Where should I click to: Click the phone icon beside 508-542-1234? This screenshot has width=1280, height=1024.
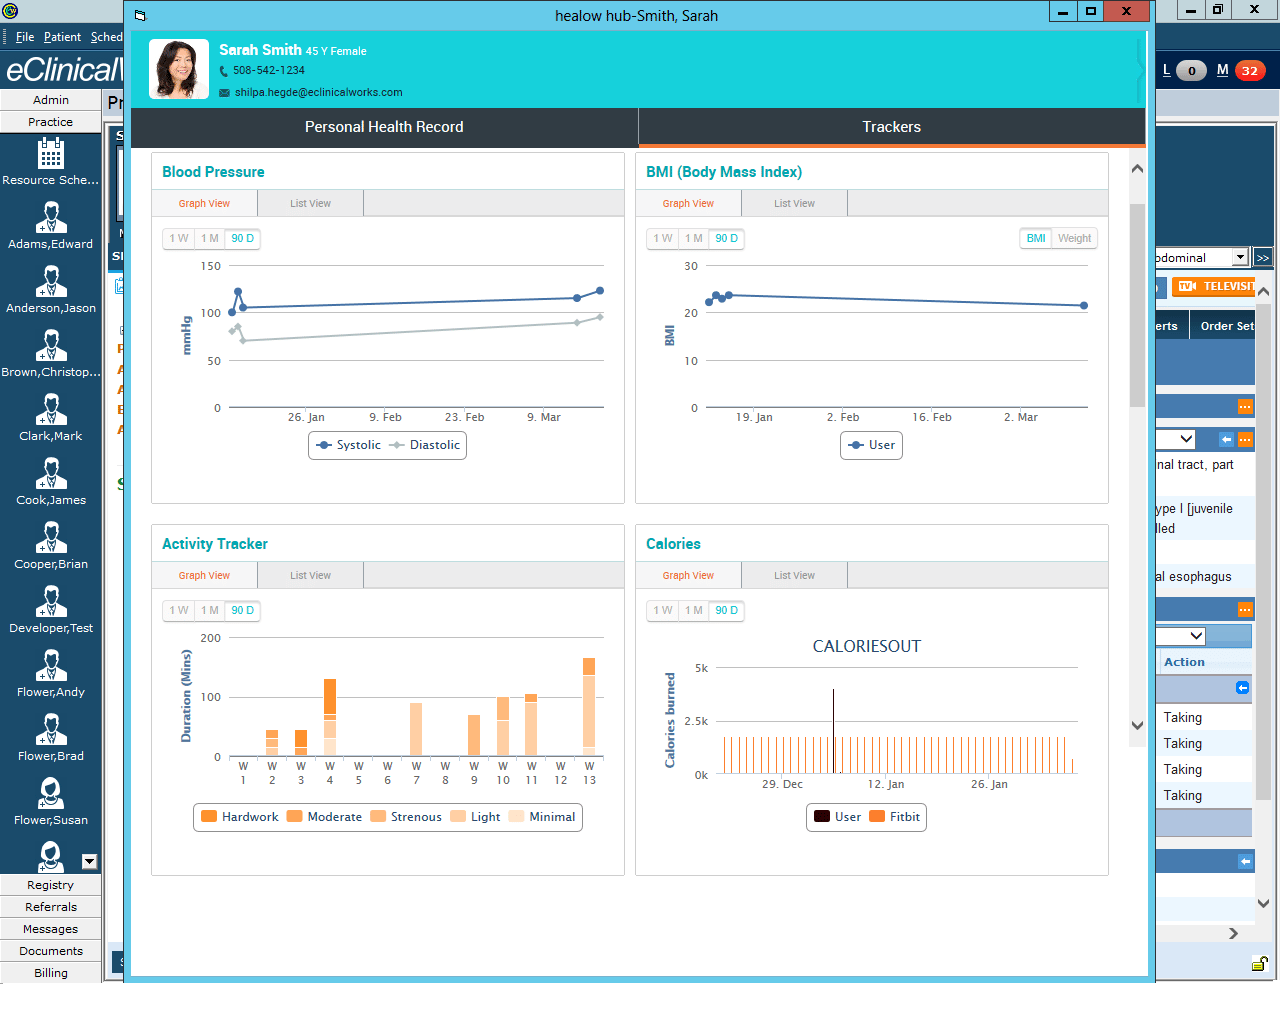(x=224, y=71)
